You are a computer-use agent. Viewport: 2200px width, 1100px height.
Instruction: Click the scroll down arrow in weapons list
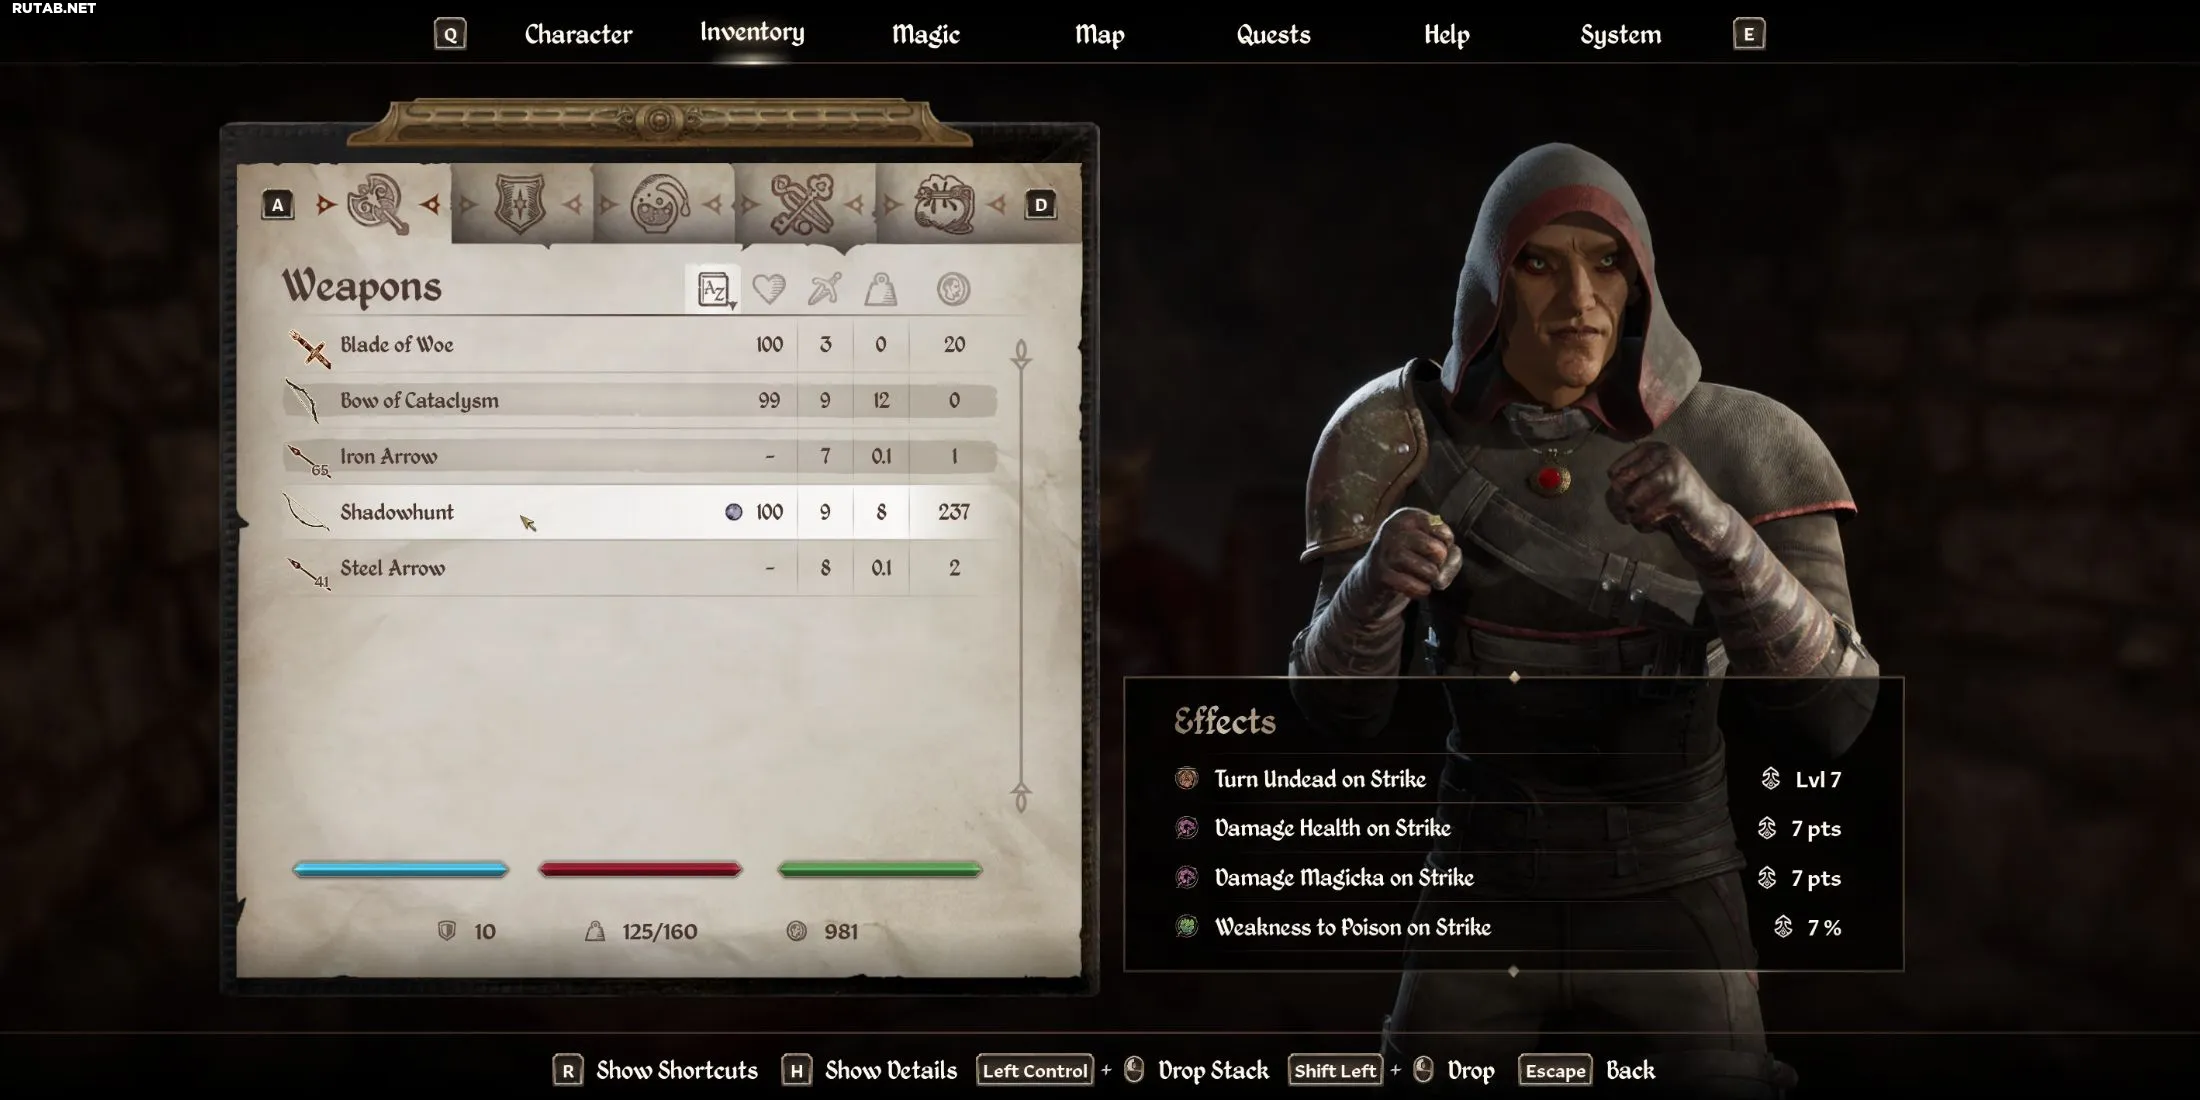(x=1021, y=796)
